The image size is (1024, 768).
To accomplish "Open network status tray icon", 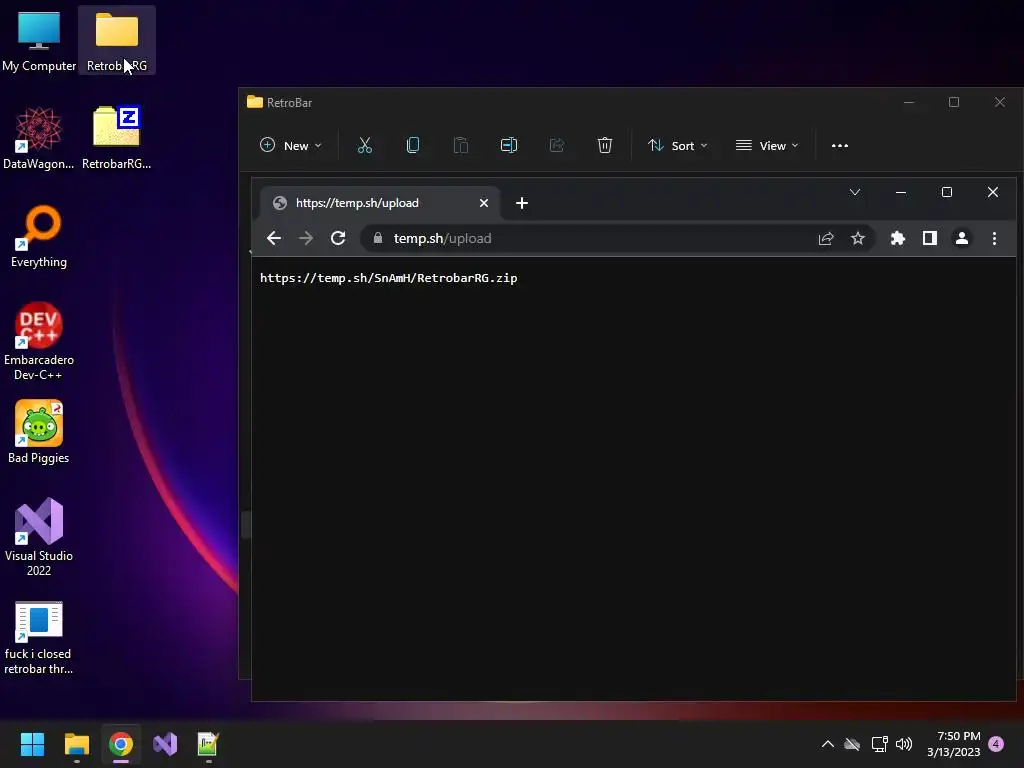I will click(x=879, y=744).
